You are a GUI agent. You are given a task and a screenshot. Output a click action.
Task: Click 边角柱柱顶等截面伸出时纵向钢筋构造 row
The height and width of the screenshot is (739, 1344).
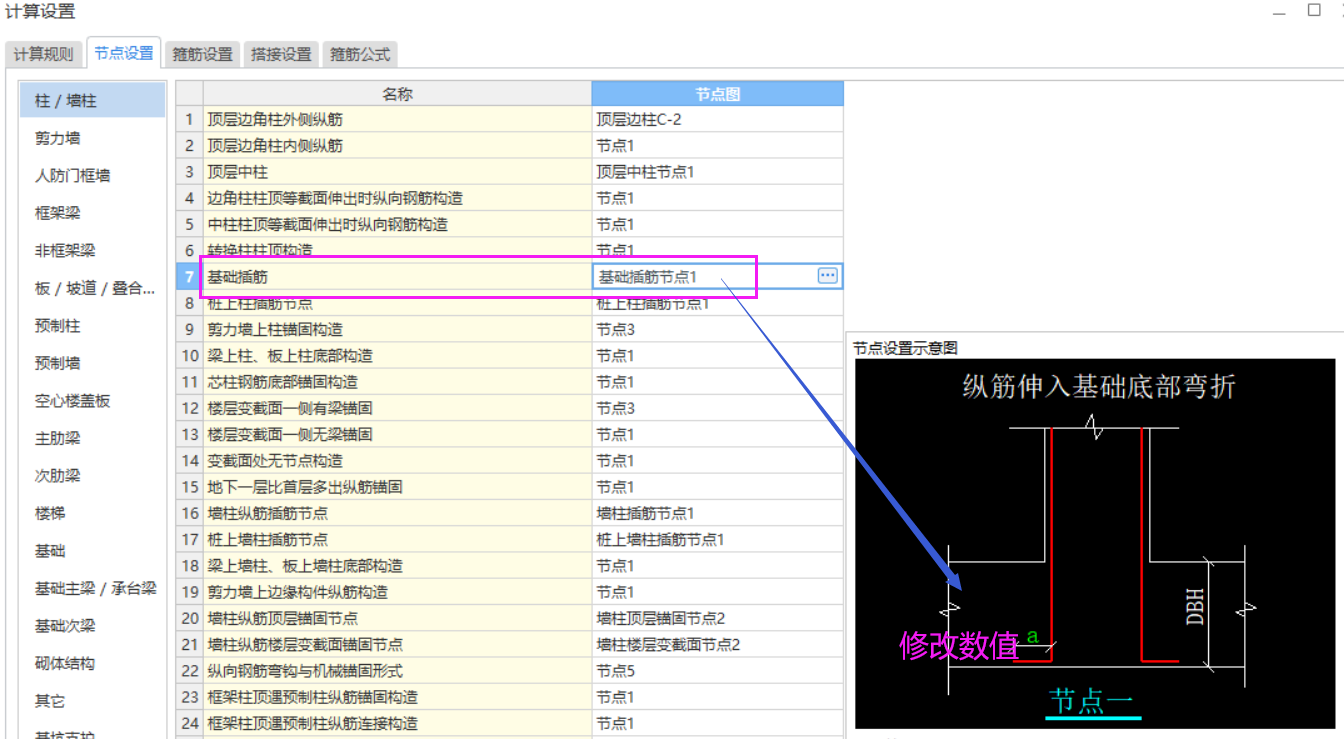[398, 198]
